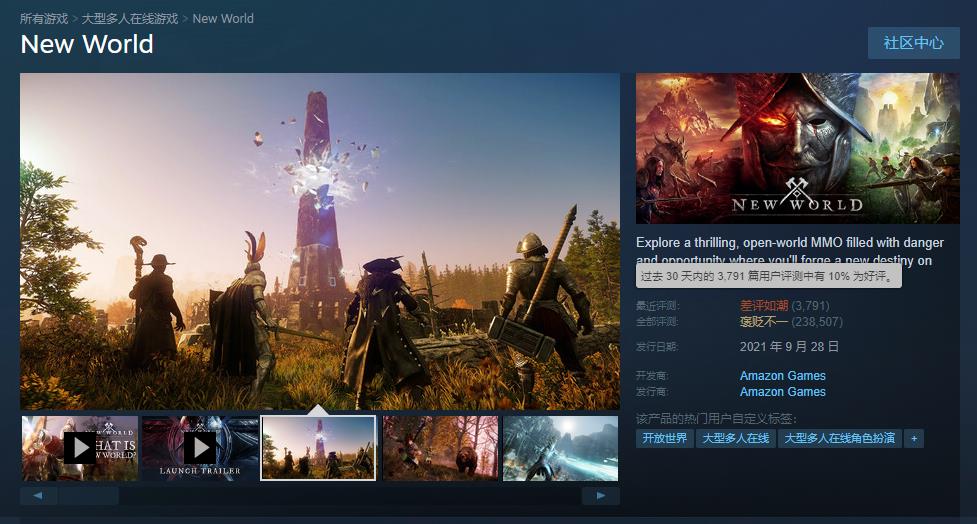Open the 社区中心 community hub
Screen dimensions: 977x524
pos(913,43)
